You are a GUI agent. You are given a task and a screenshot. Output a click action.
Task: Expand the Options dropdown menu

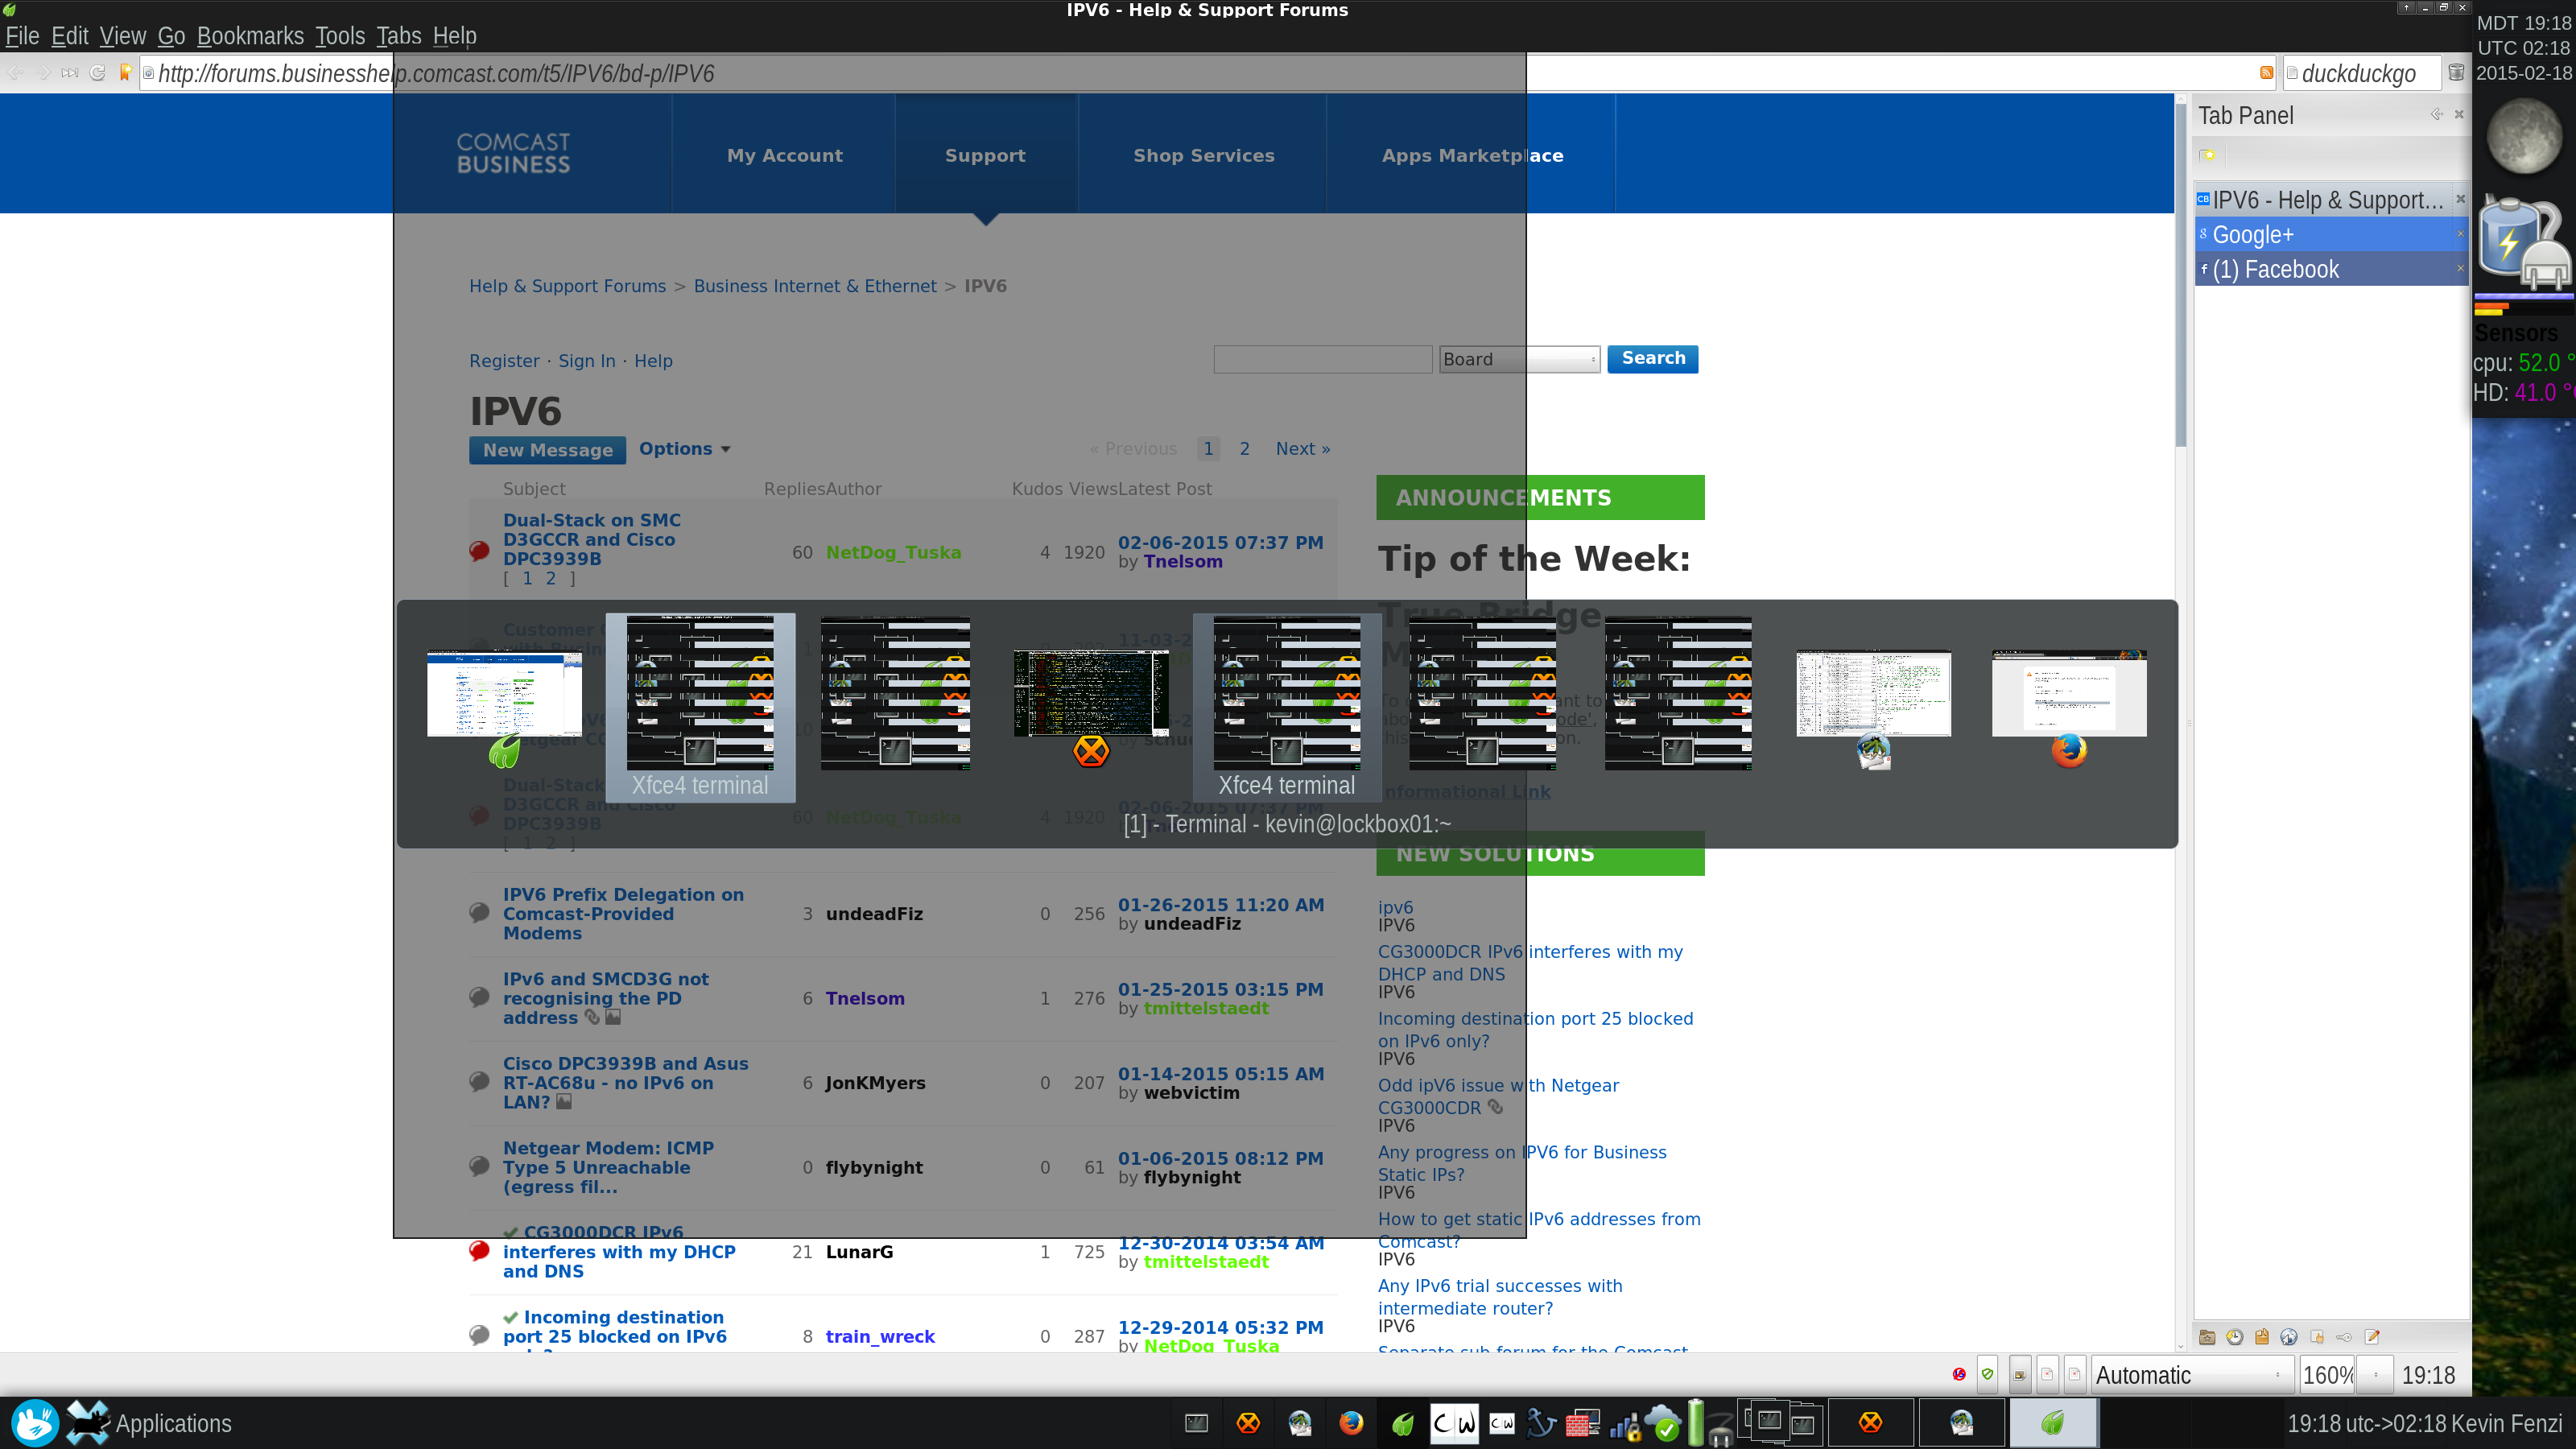(x=685, y=449)
